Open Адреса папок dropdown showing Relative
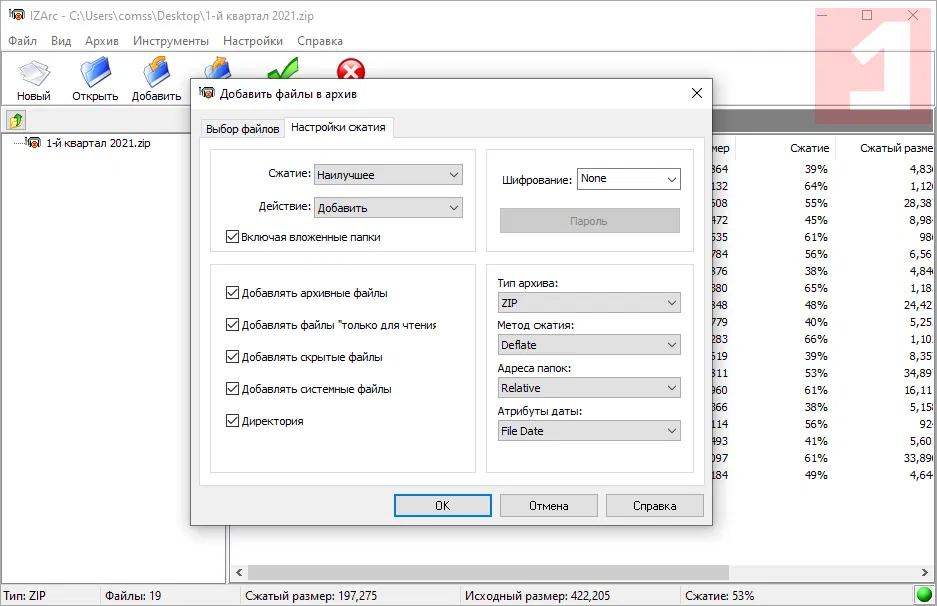This screenshot has height=606, width=937. 589,388
